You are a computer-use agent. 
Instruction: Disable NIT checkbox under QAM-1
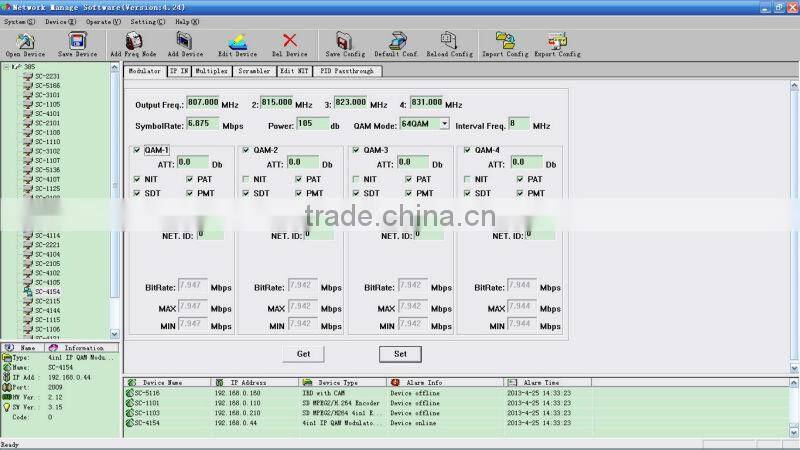(x=137, y=179)
